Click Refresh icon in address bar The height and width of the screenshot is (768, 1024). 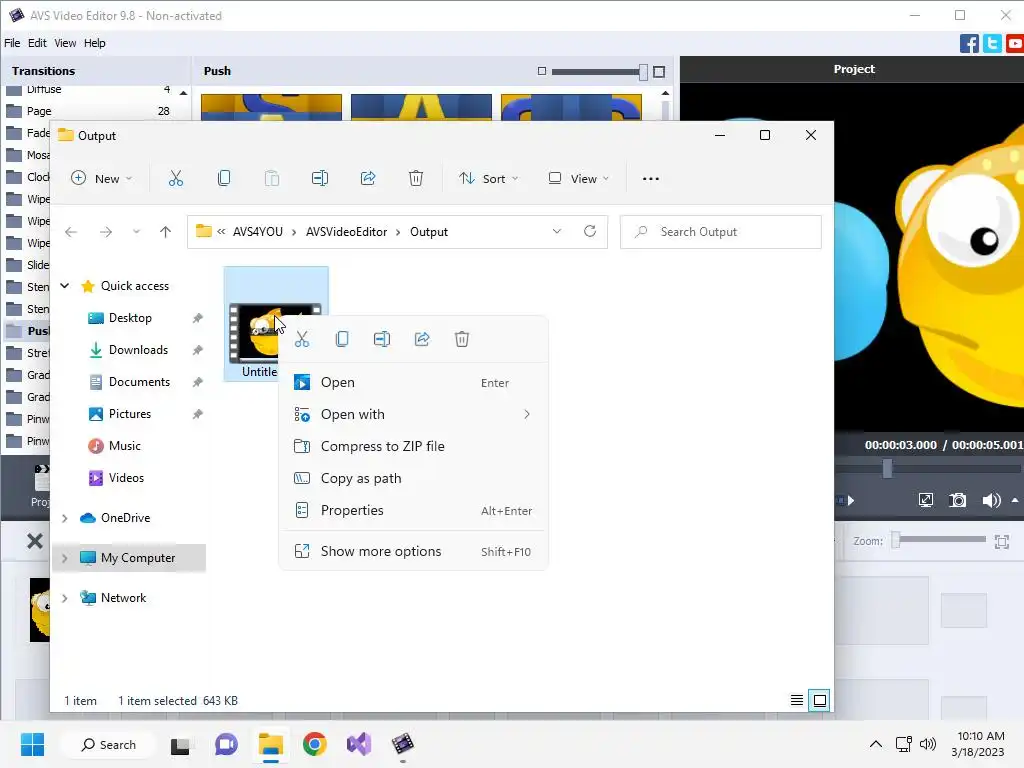(590, 231)
